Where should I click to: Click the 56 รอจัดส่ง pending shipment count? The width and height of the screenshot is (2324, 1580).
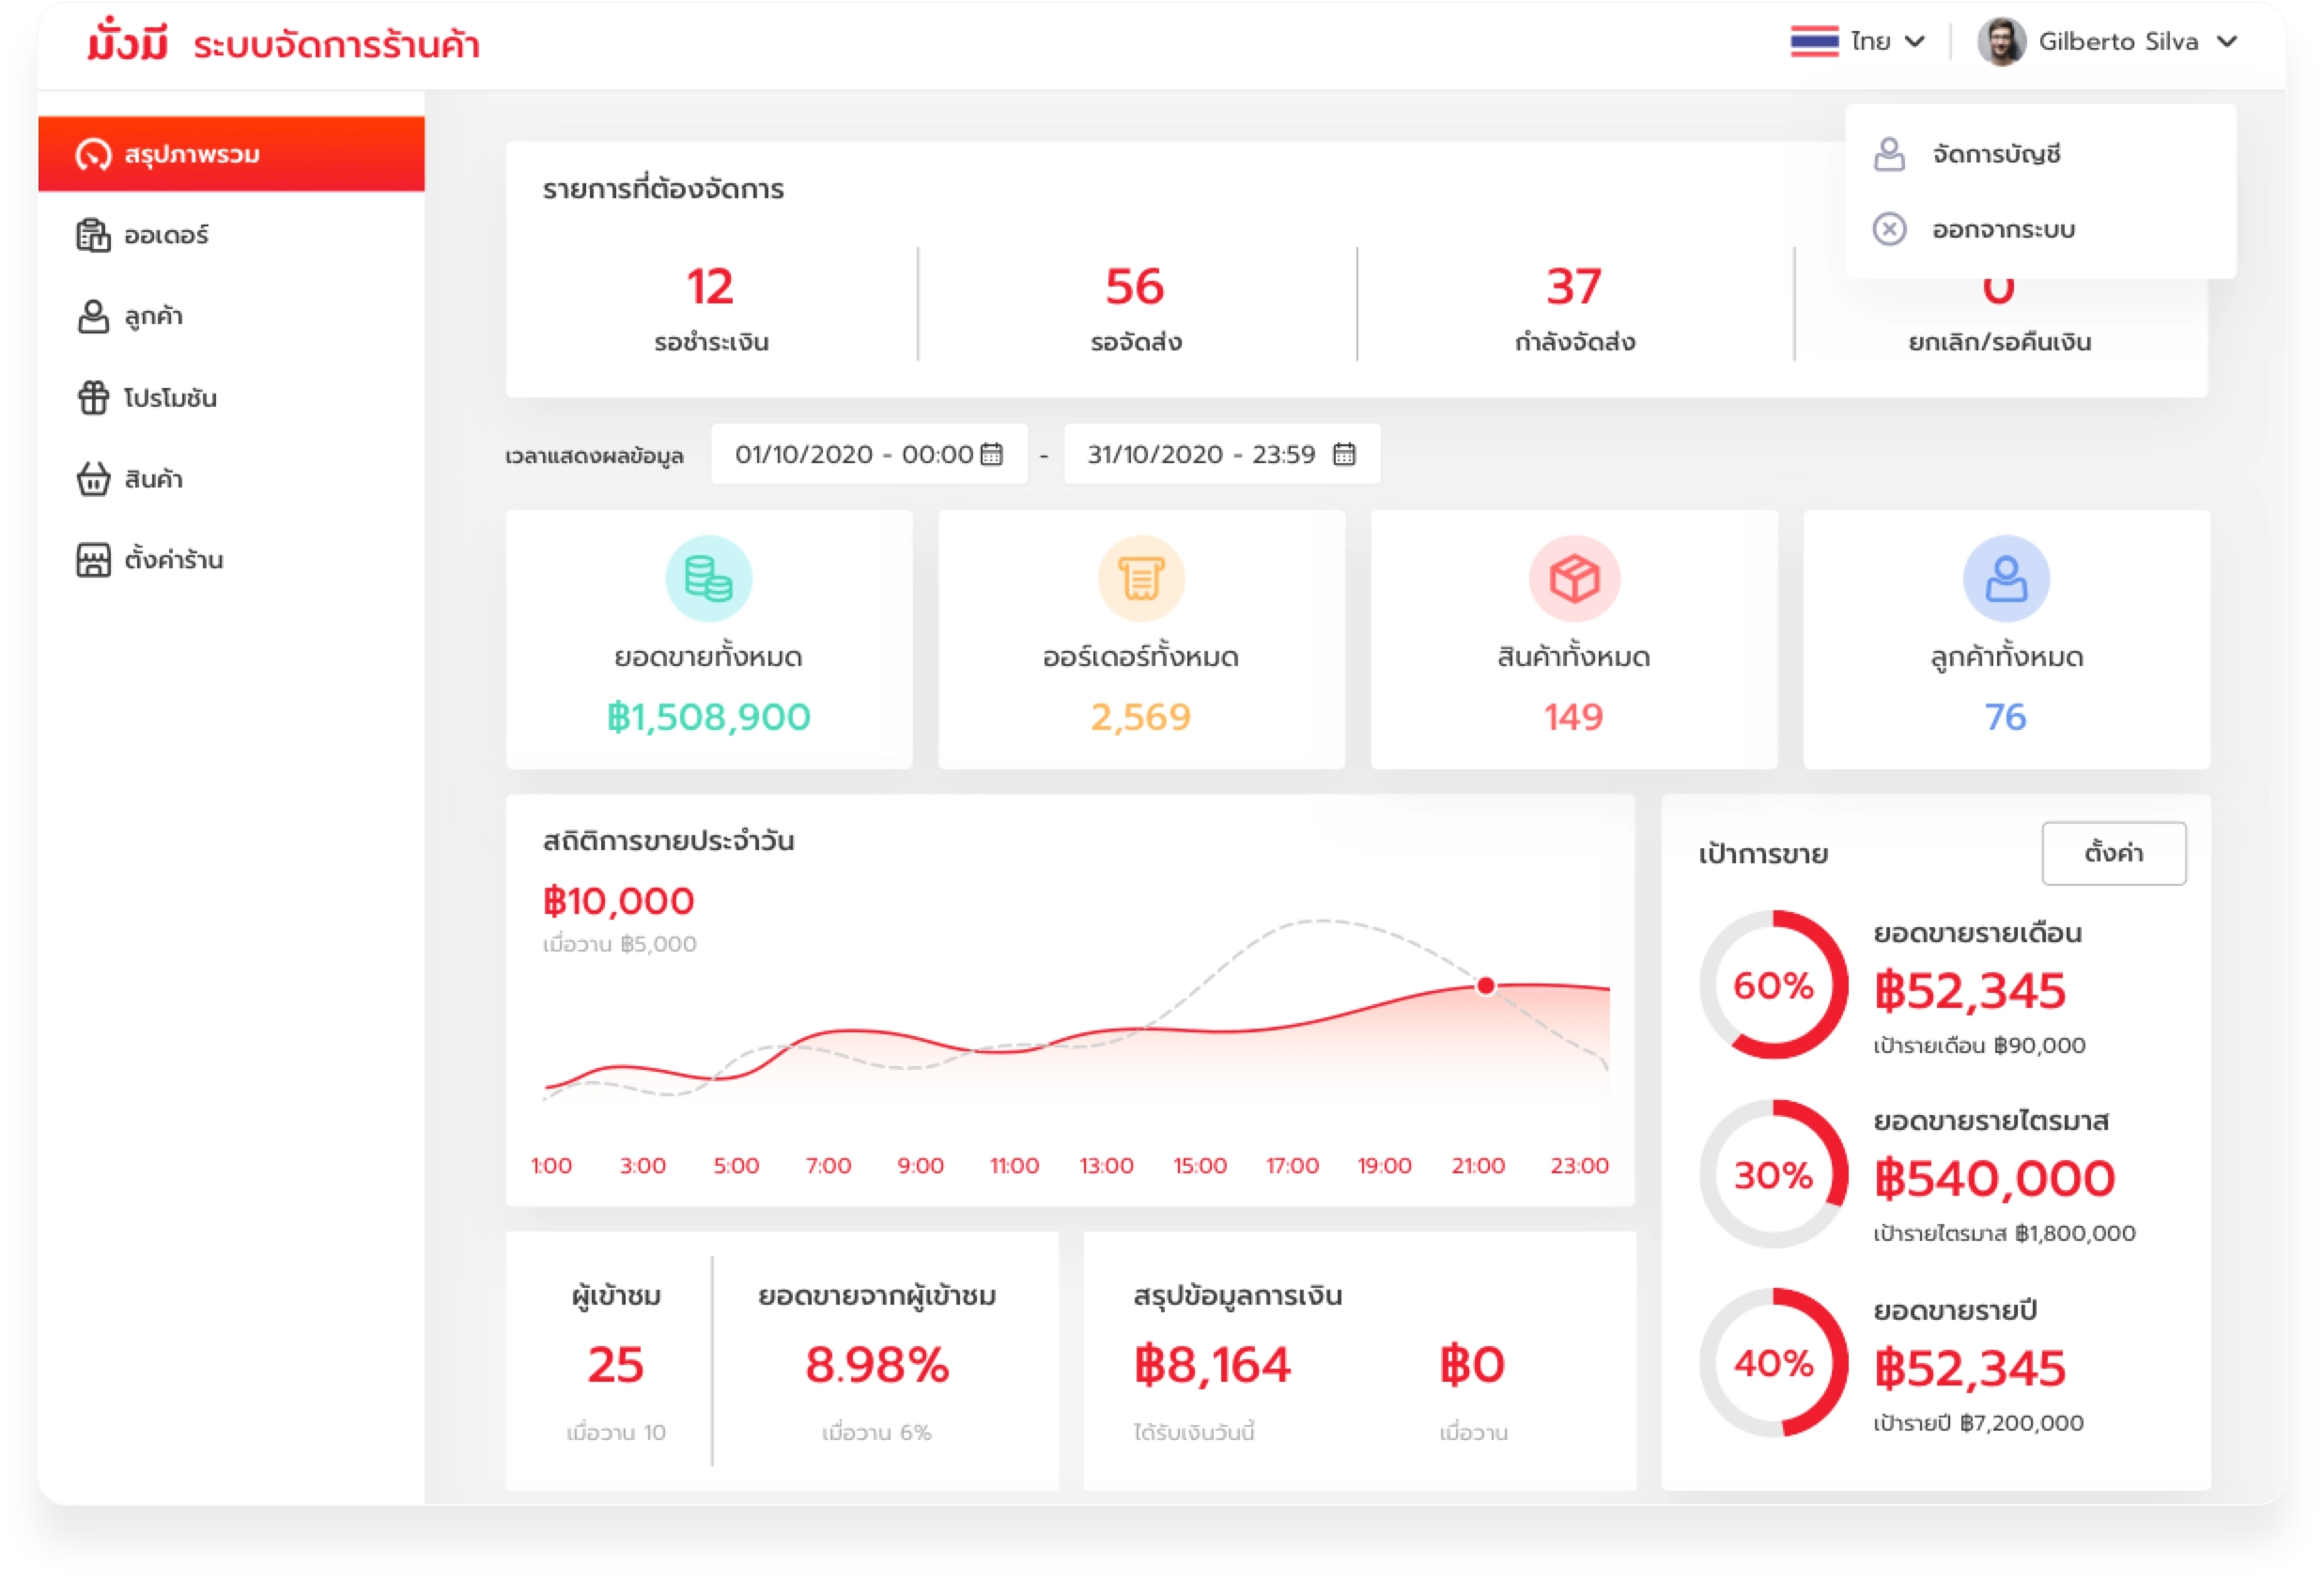1135,287
